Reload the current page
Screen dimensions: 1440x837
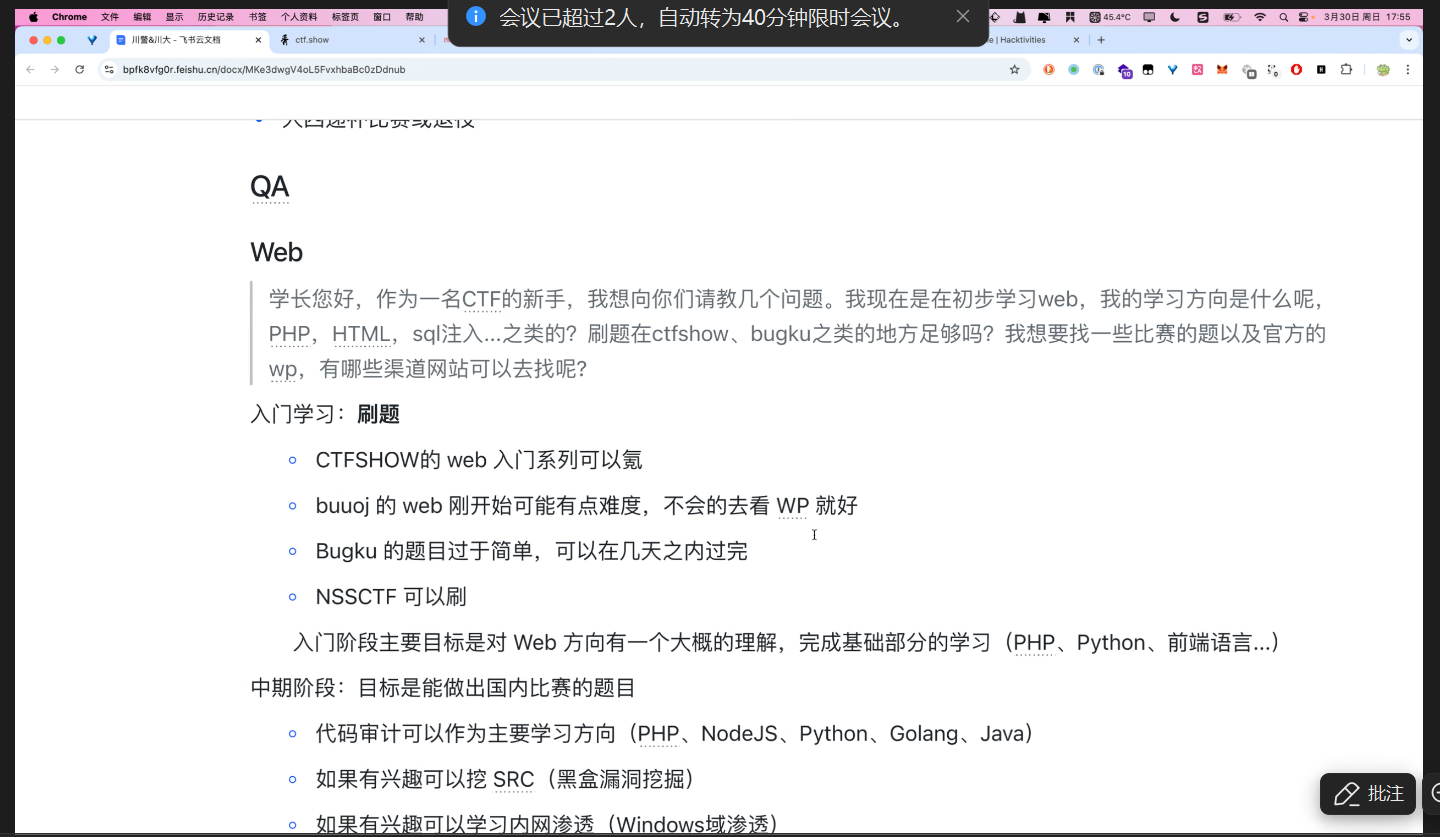pos(80,70)
